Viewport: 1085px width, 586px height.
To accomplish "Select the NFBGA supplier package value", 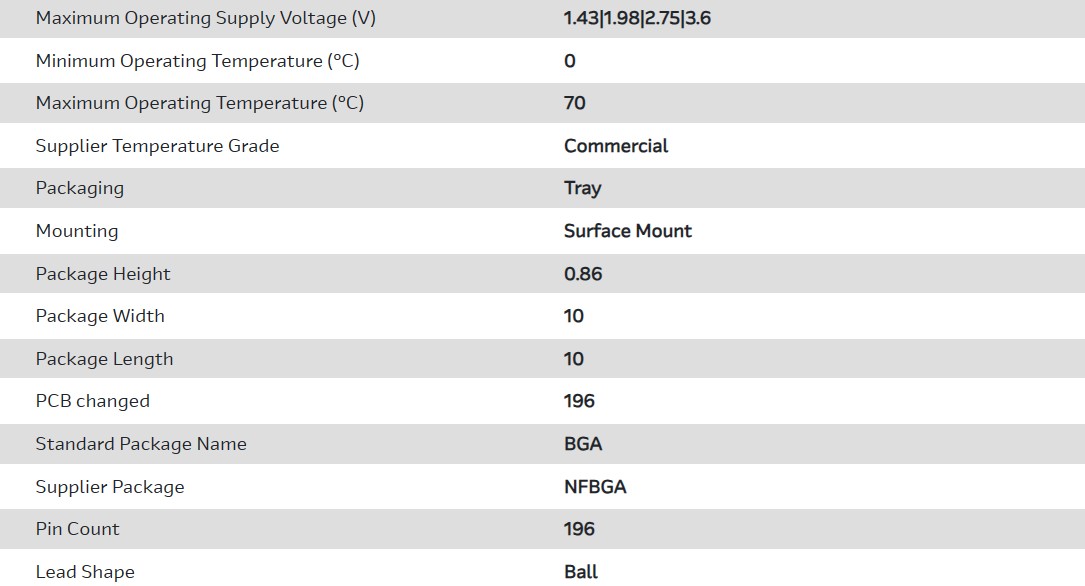I will tap(595, 487).
